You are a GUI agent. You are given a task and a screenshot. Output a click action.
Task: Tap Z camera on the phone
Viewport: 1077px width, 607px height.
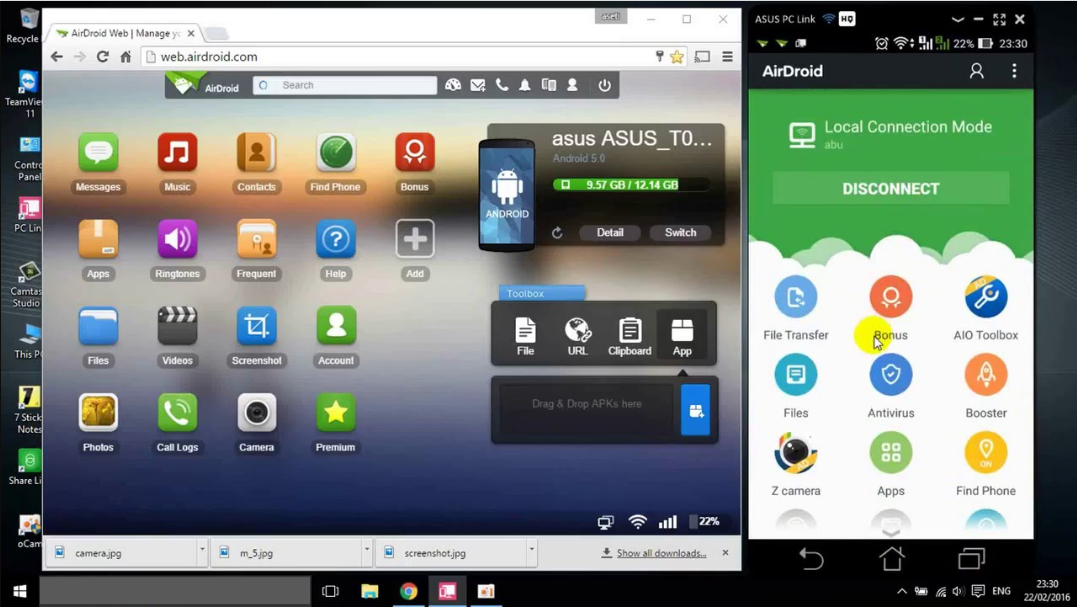(x=795, y=453)
